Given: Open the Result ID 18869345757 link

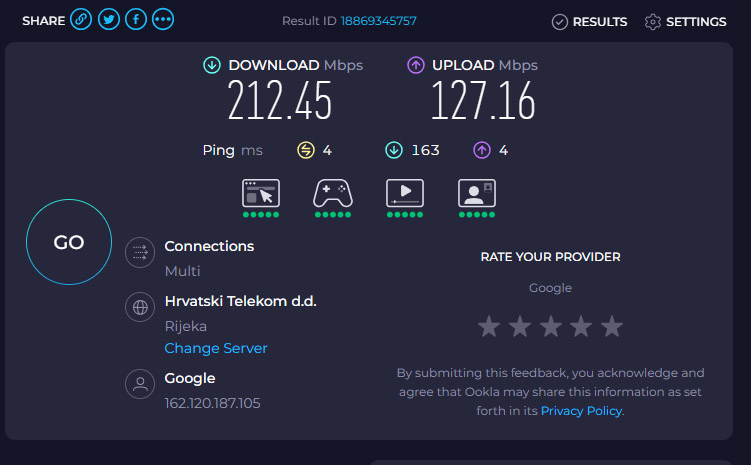Looking at the screenshot, I should (378, 21).
